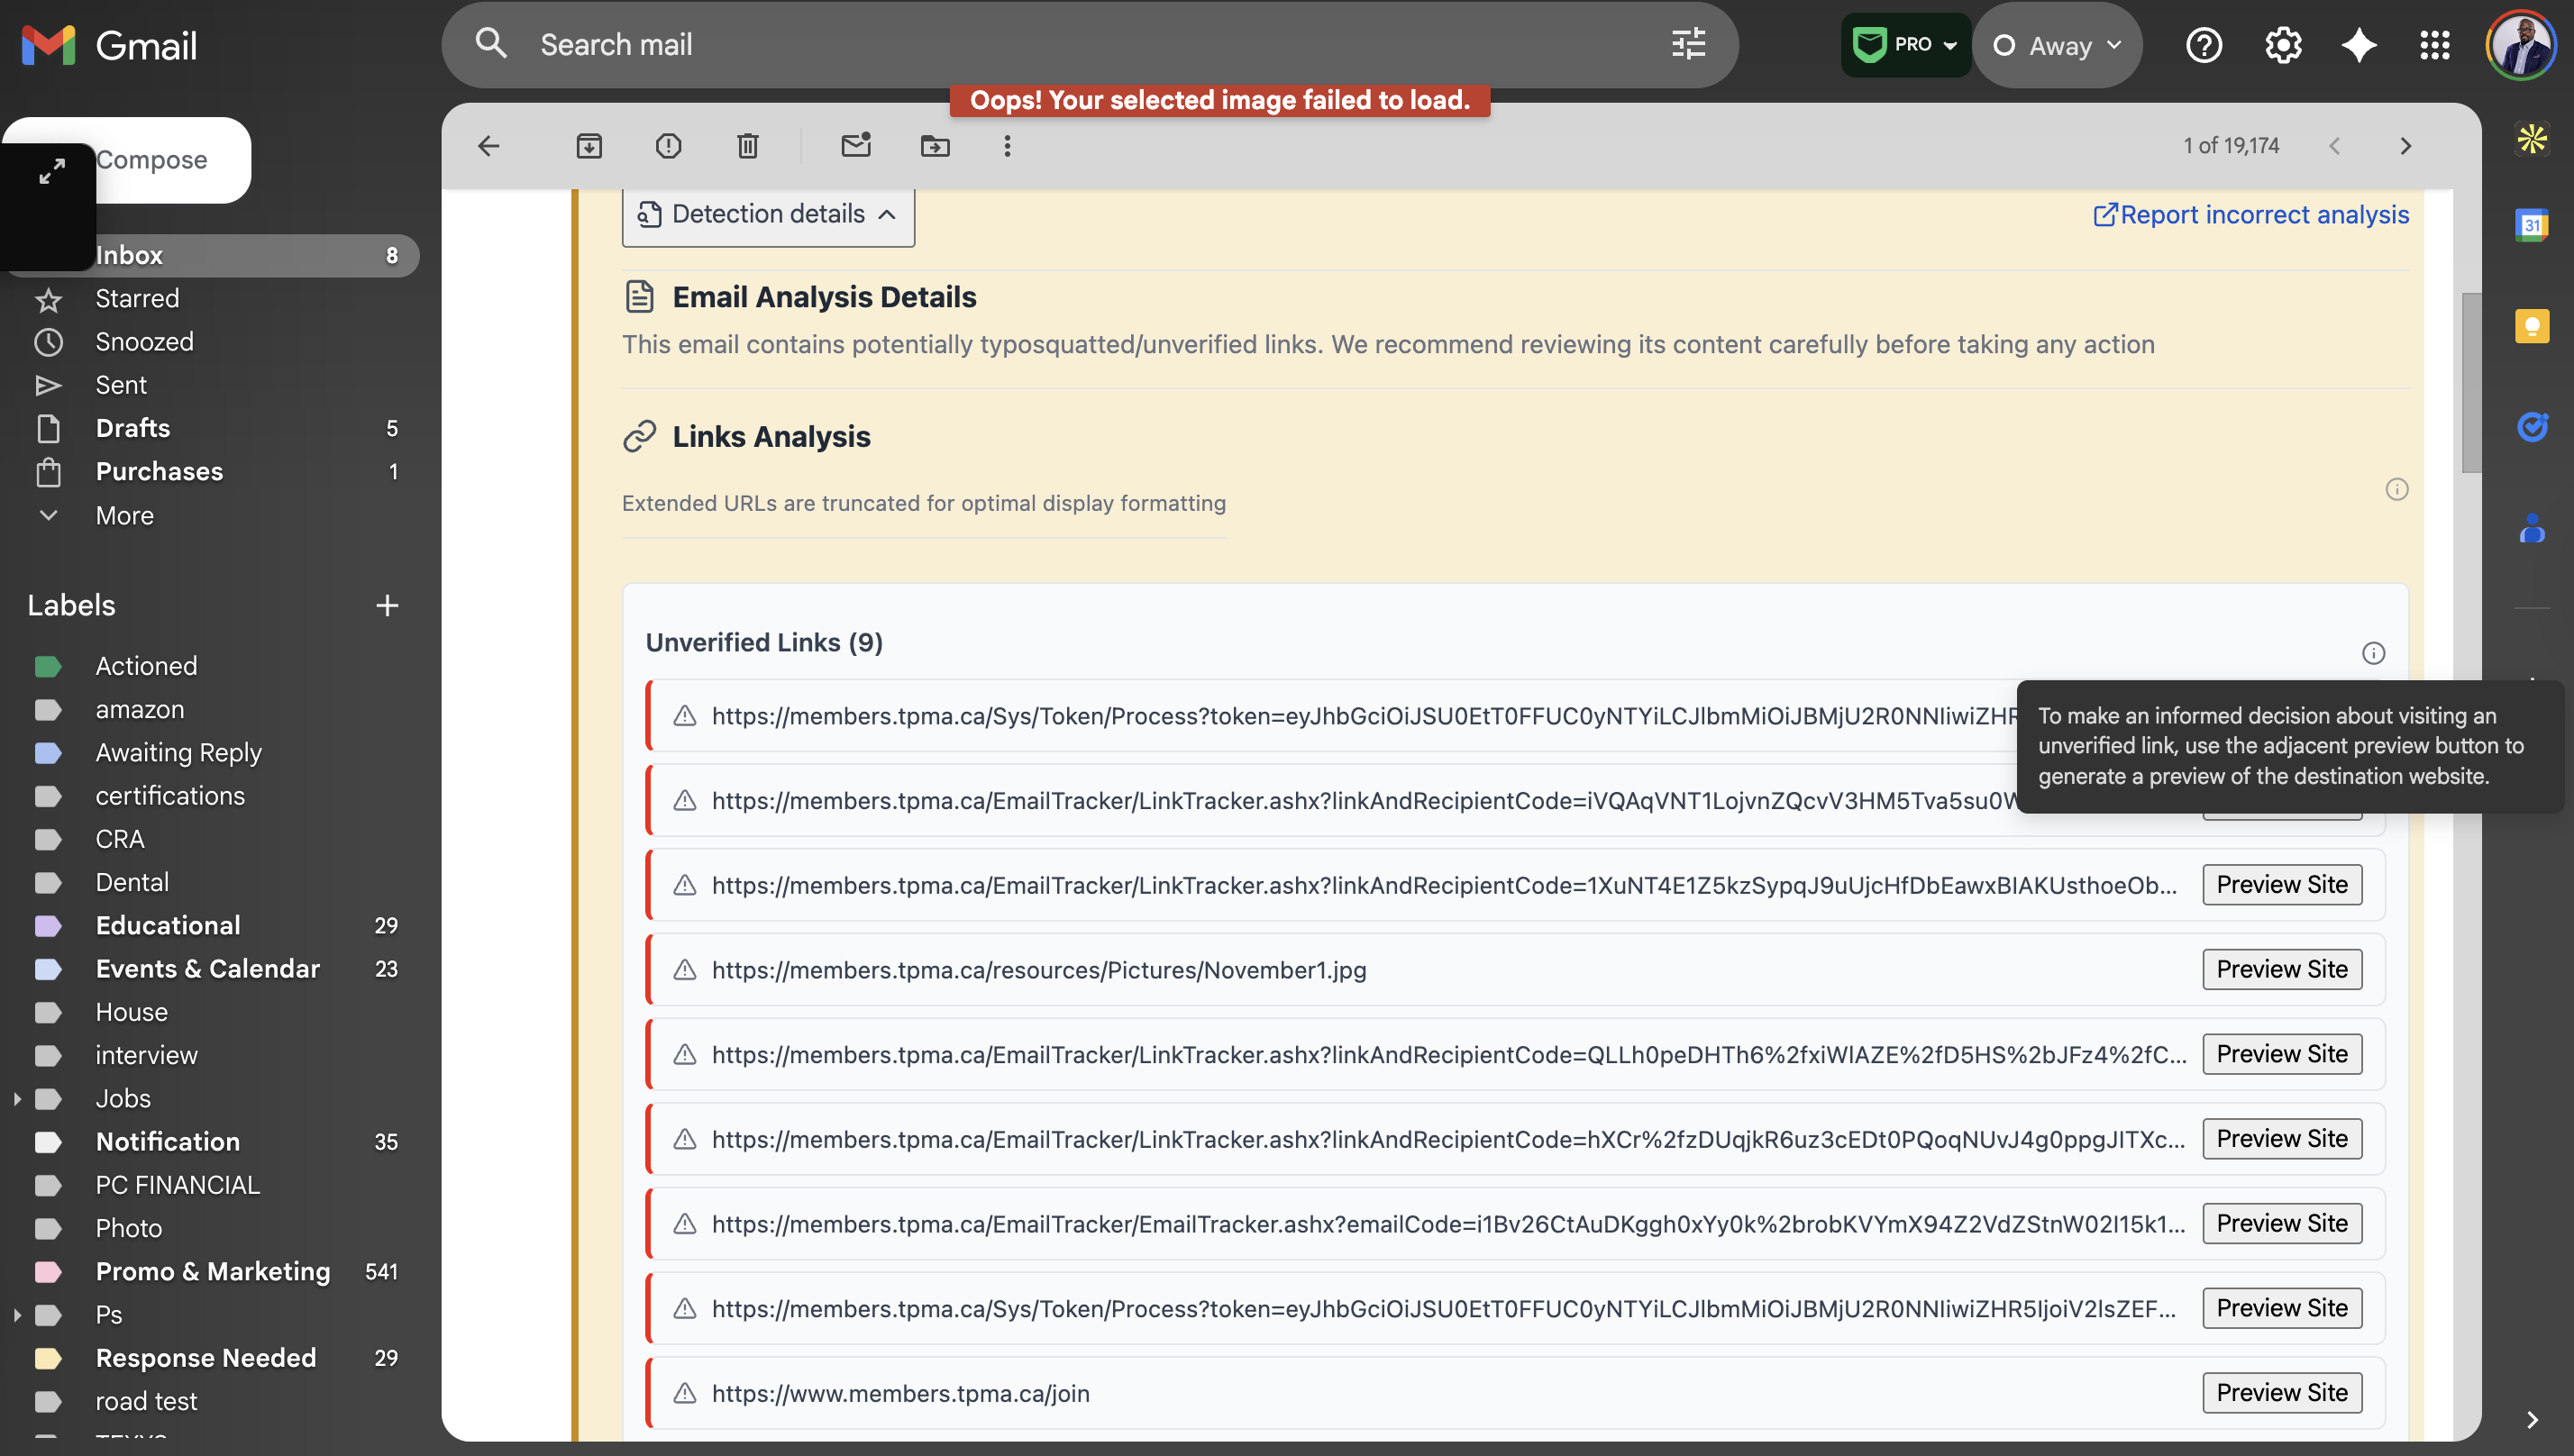Select the green Actioned label swatch

point(49,665)
